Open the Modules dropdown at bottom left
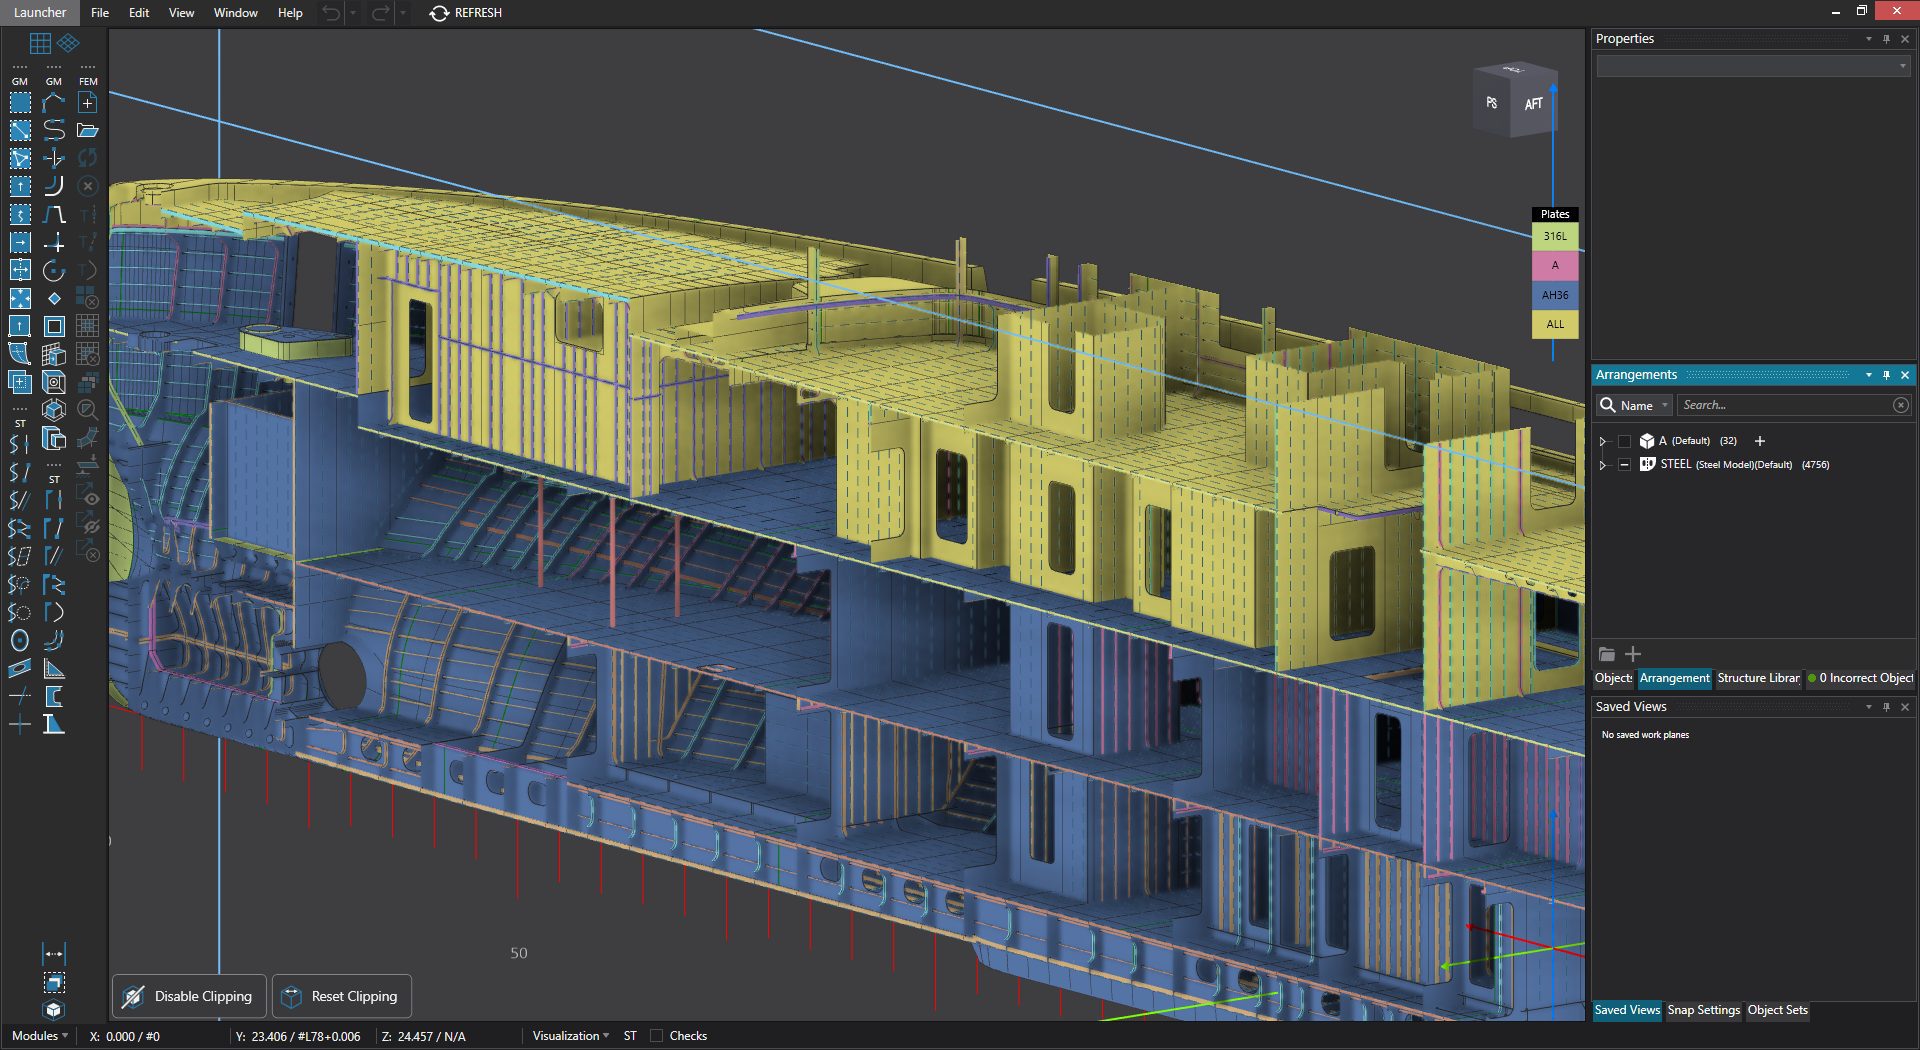Screen dimensions: 1920x1050 tap(38, 1035)
